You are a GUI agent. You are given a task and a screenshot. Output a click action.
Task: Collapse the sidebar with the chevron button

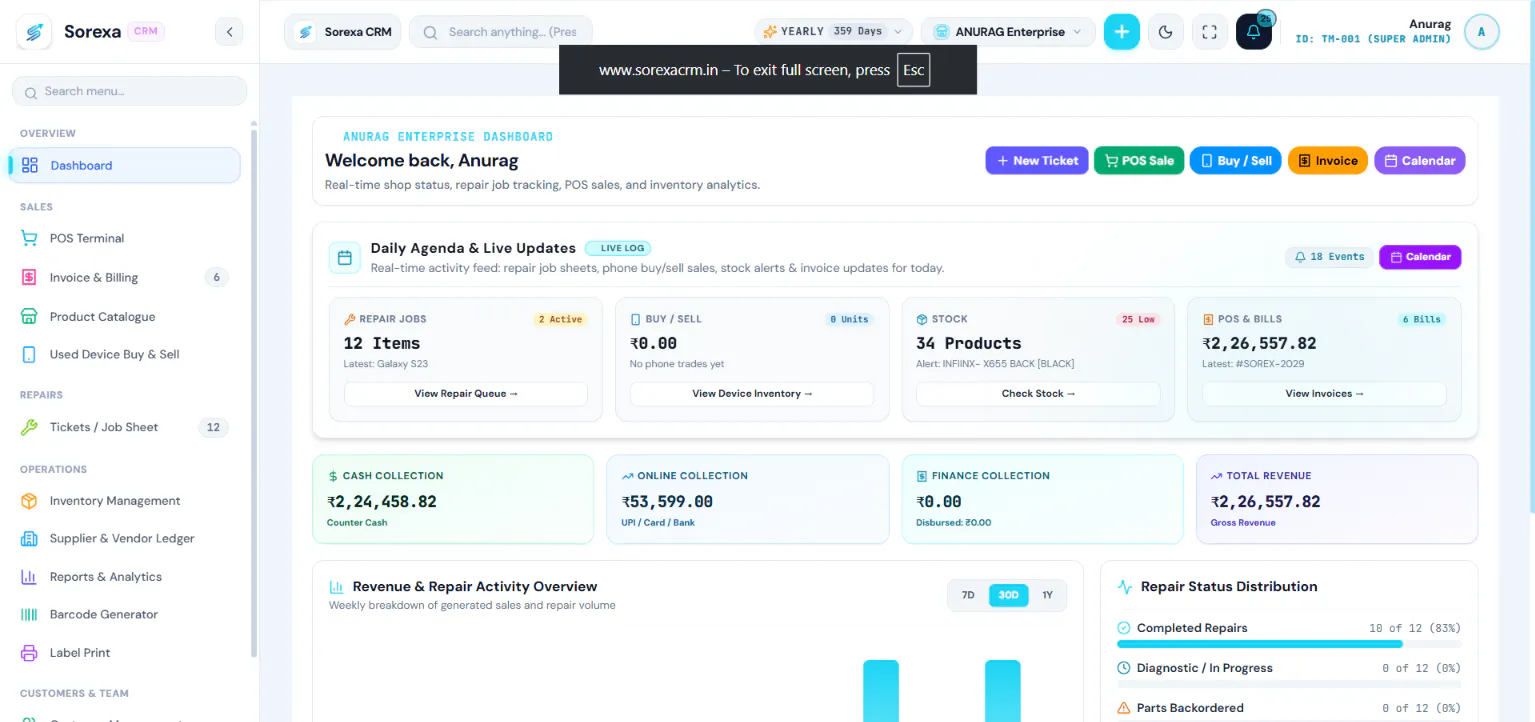[229, 32]
